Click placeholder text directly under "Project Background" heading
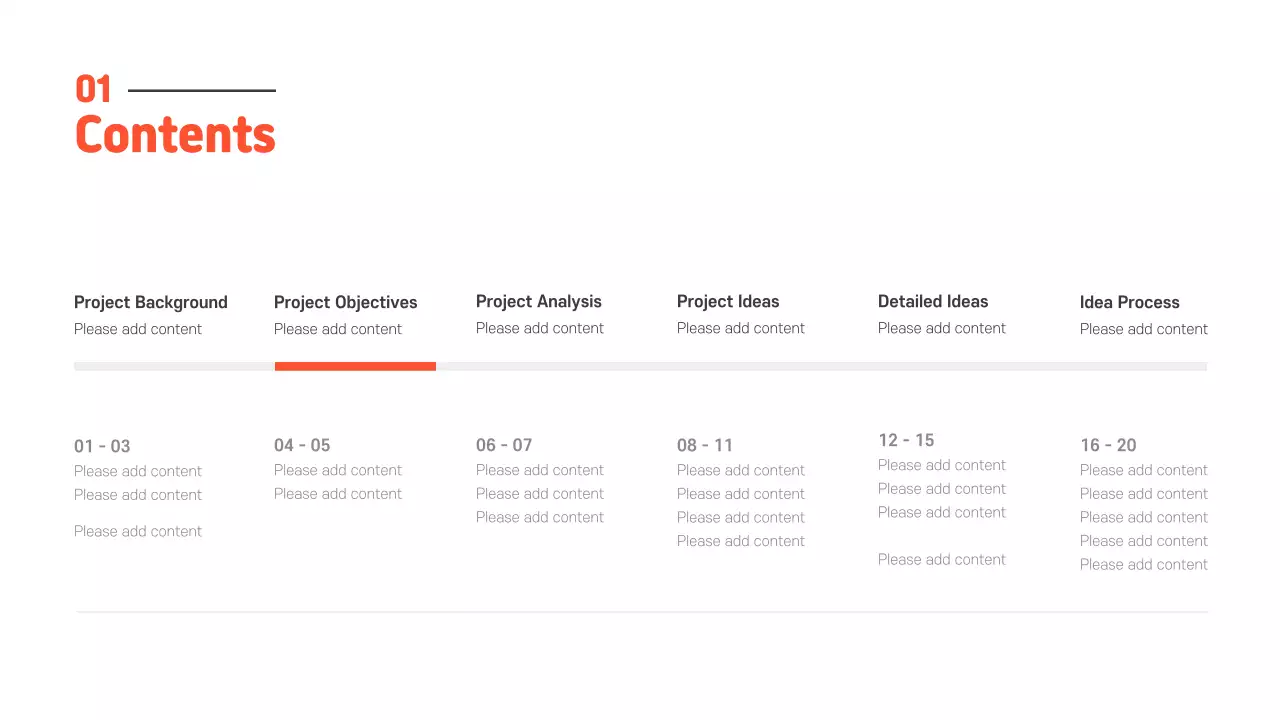Screen dimensions: 1280x720 (138, 329)
